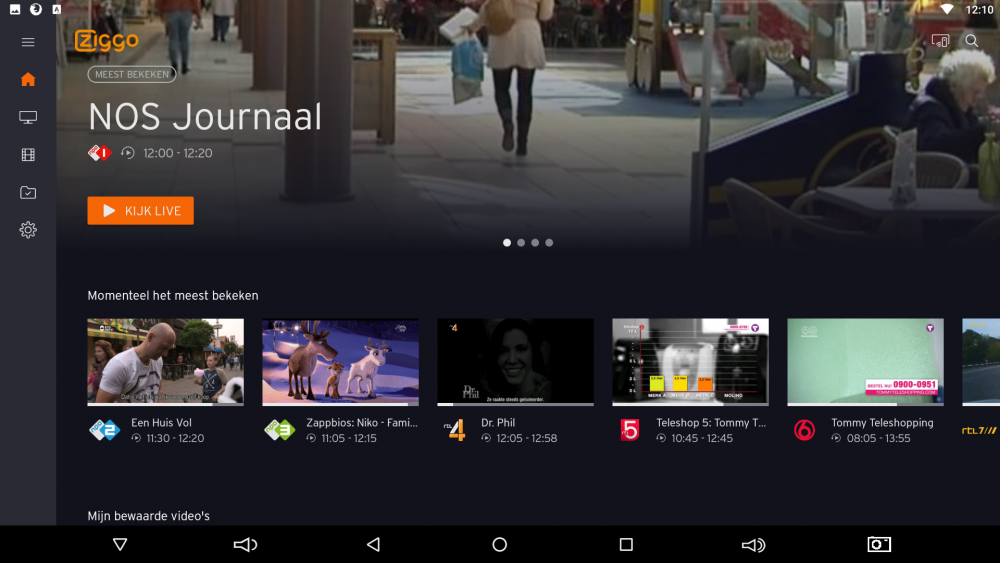Hide navigation bar with down triangle
Viewport: 1000px width, 563px height.
pyautogui.click(x=120, y=545)
